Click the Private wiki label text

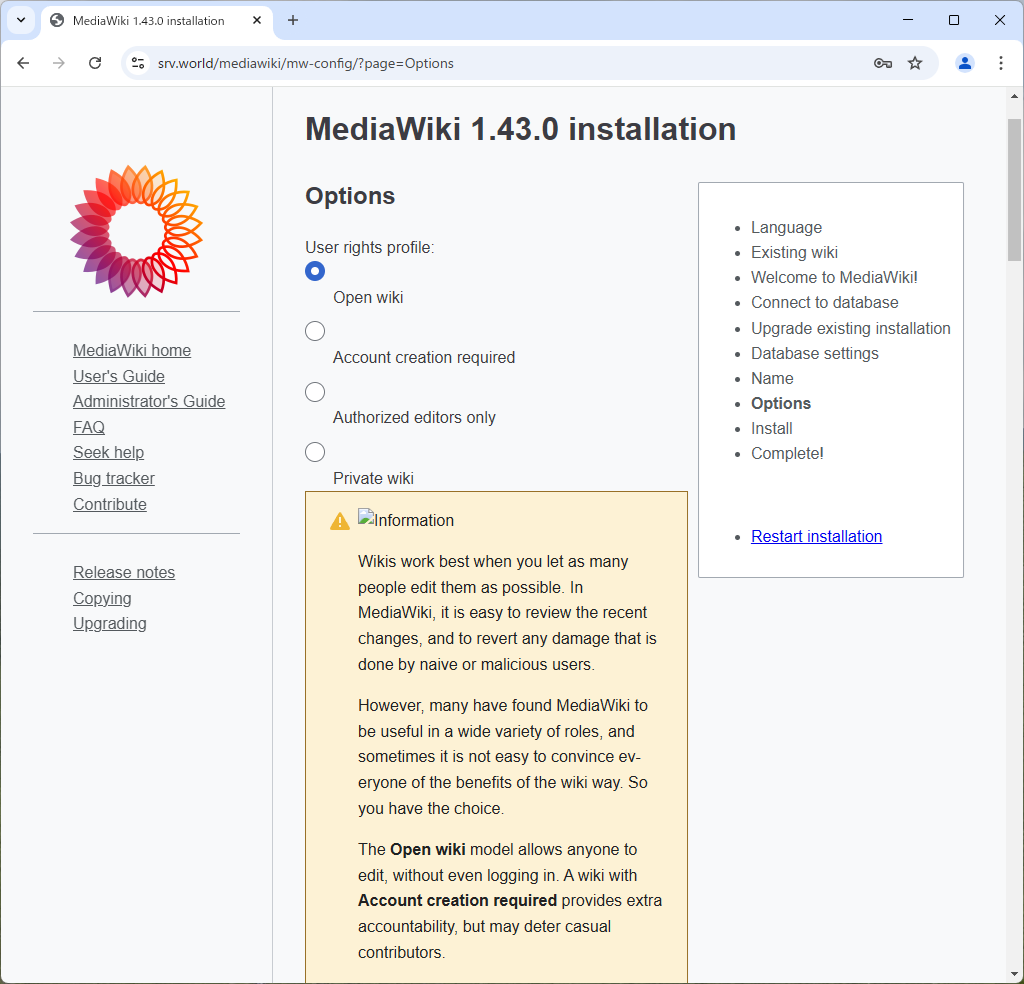point(373,479)
